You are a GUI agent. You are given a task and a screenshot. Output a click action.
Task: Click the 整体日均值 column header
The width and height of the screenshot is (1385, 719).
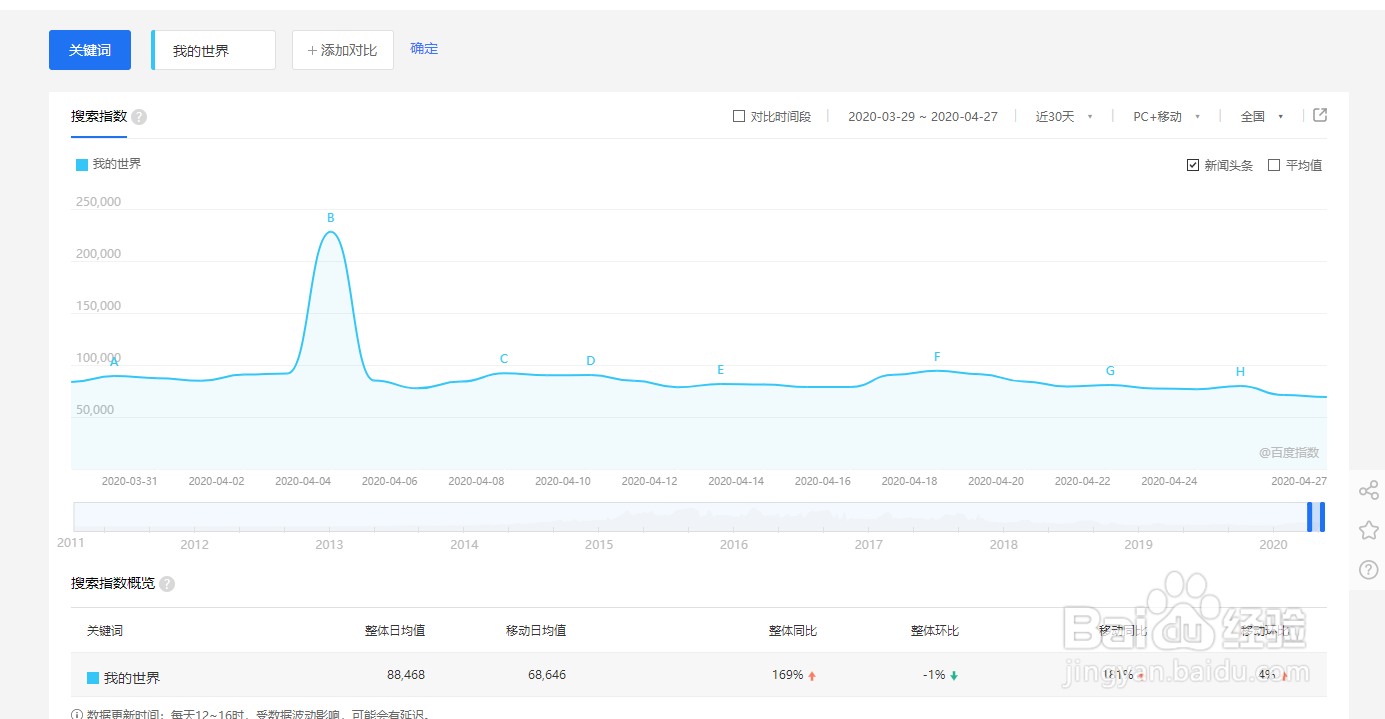click(x=395, y=631)
